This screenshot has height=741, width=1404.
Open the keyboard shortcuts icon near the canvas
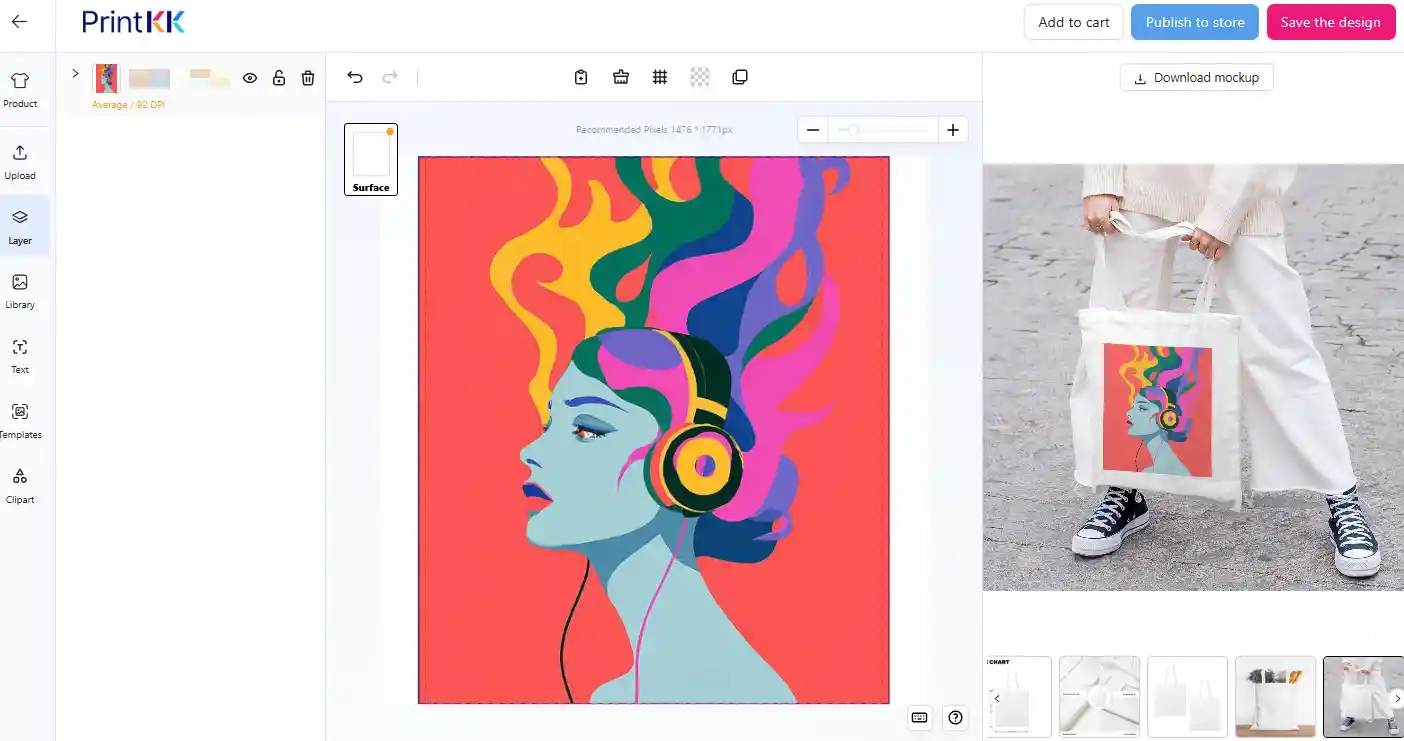point(919,717)
